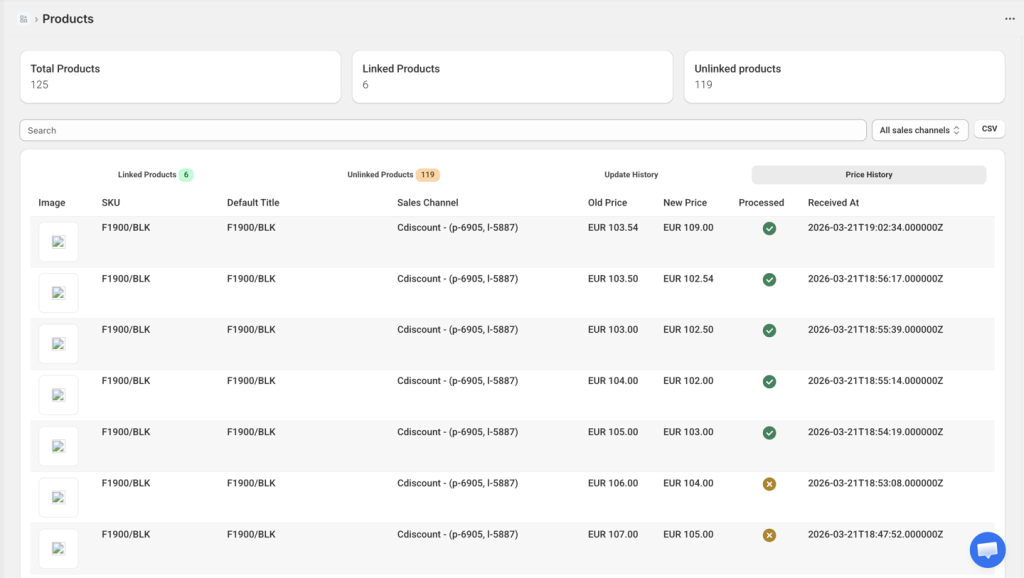Switch to the Linked Products tab
The height and width of the screenshot is (578, 1024).
[155, 175]
